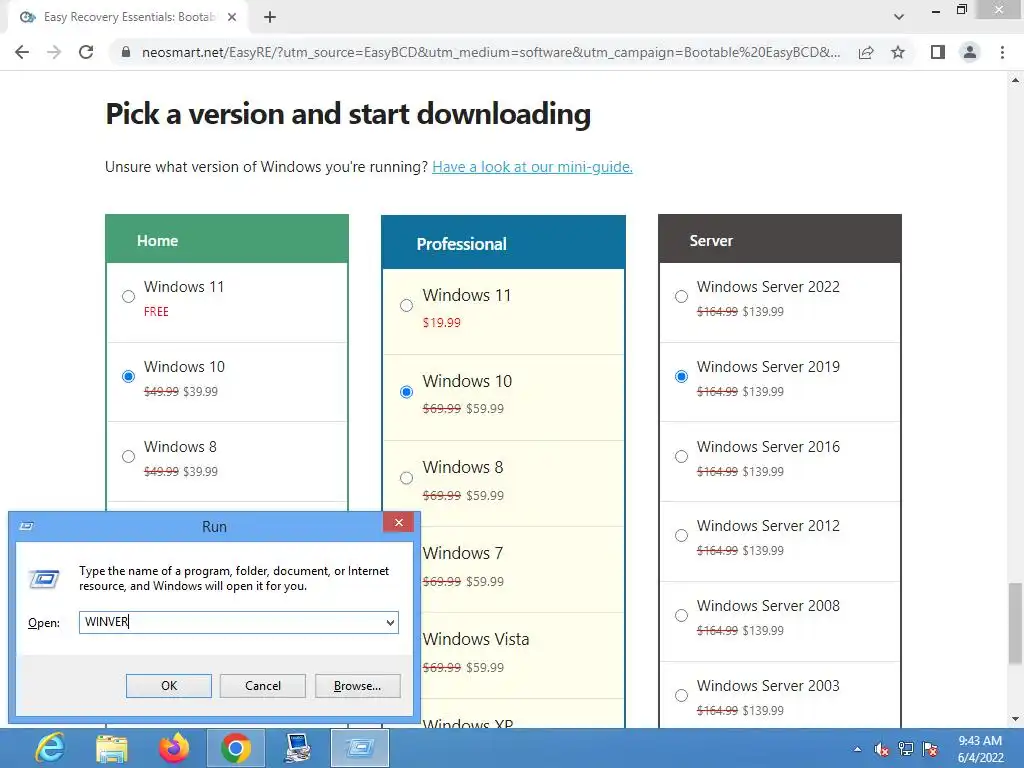
Task: Open Chrome's three-dot menu
Action: pos(1002,52)
